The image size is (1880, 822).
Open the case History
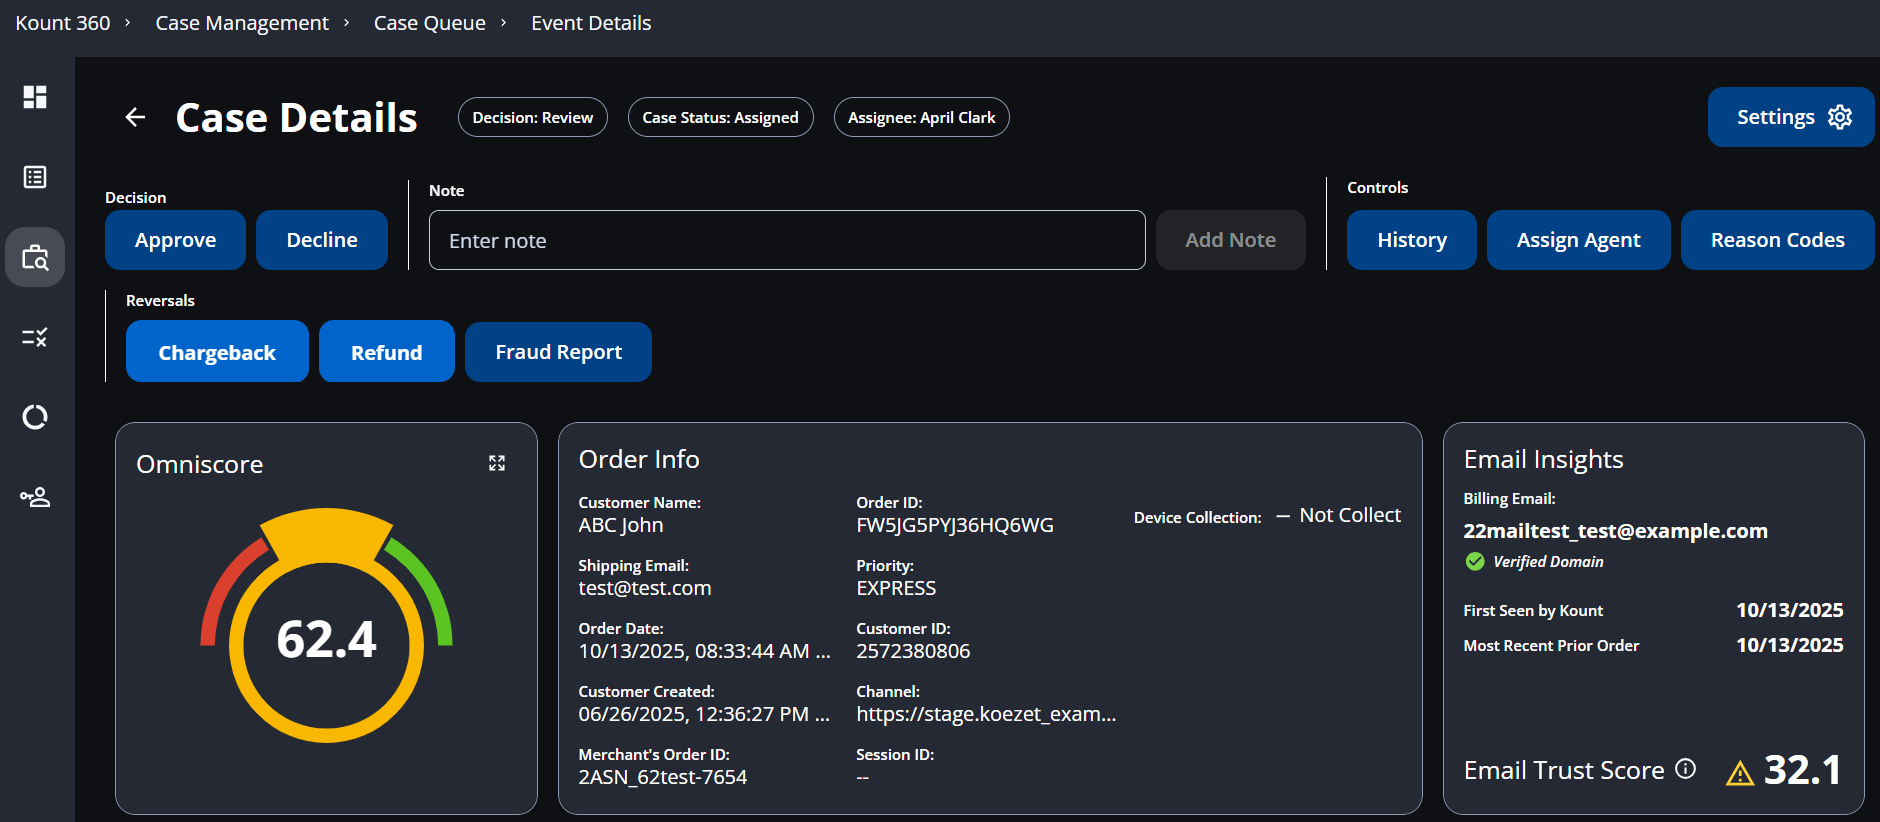point(1411,240)
